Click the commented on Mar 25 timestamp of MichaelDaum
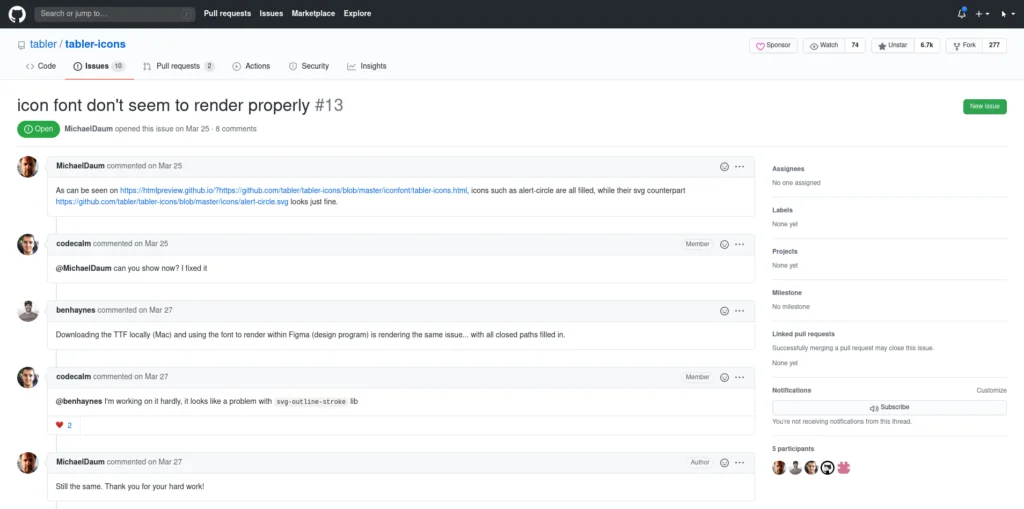This screenshot has height=509, width=1024. pos(144,166)
